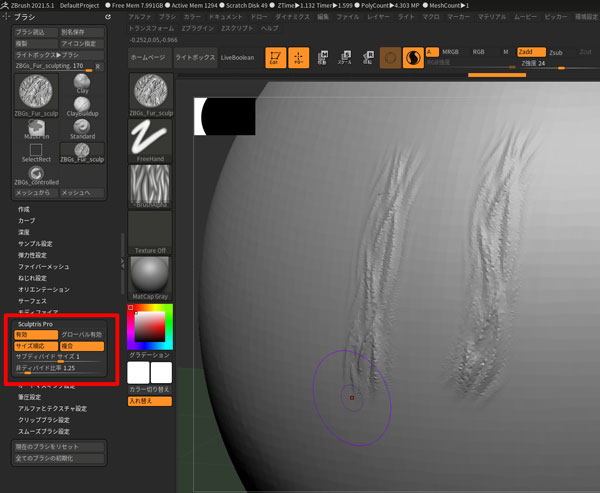Image resolution: width=600 pixels, height=493 pixels.
Task: Open the ダイナミクス menu
Action: coord(293,17)
